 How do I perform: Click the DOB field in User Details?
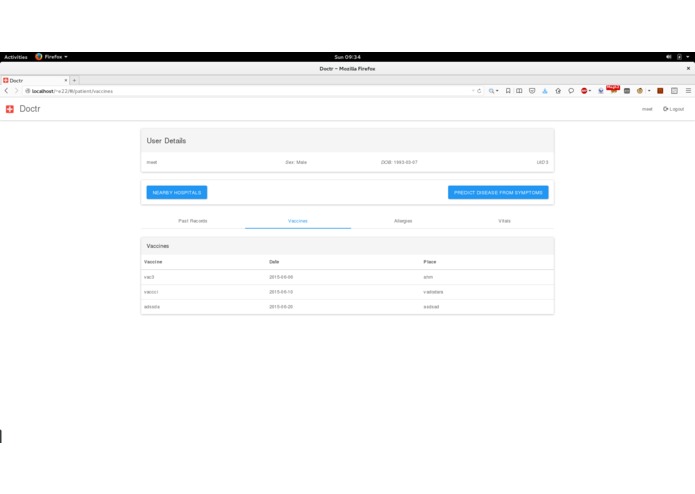399,162
